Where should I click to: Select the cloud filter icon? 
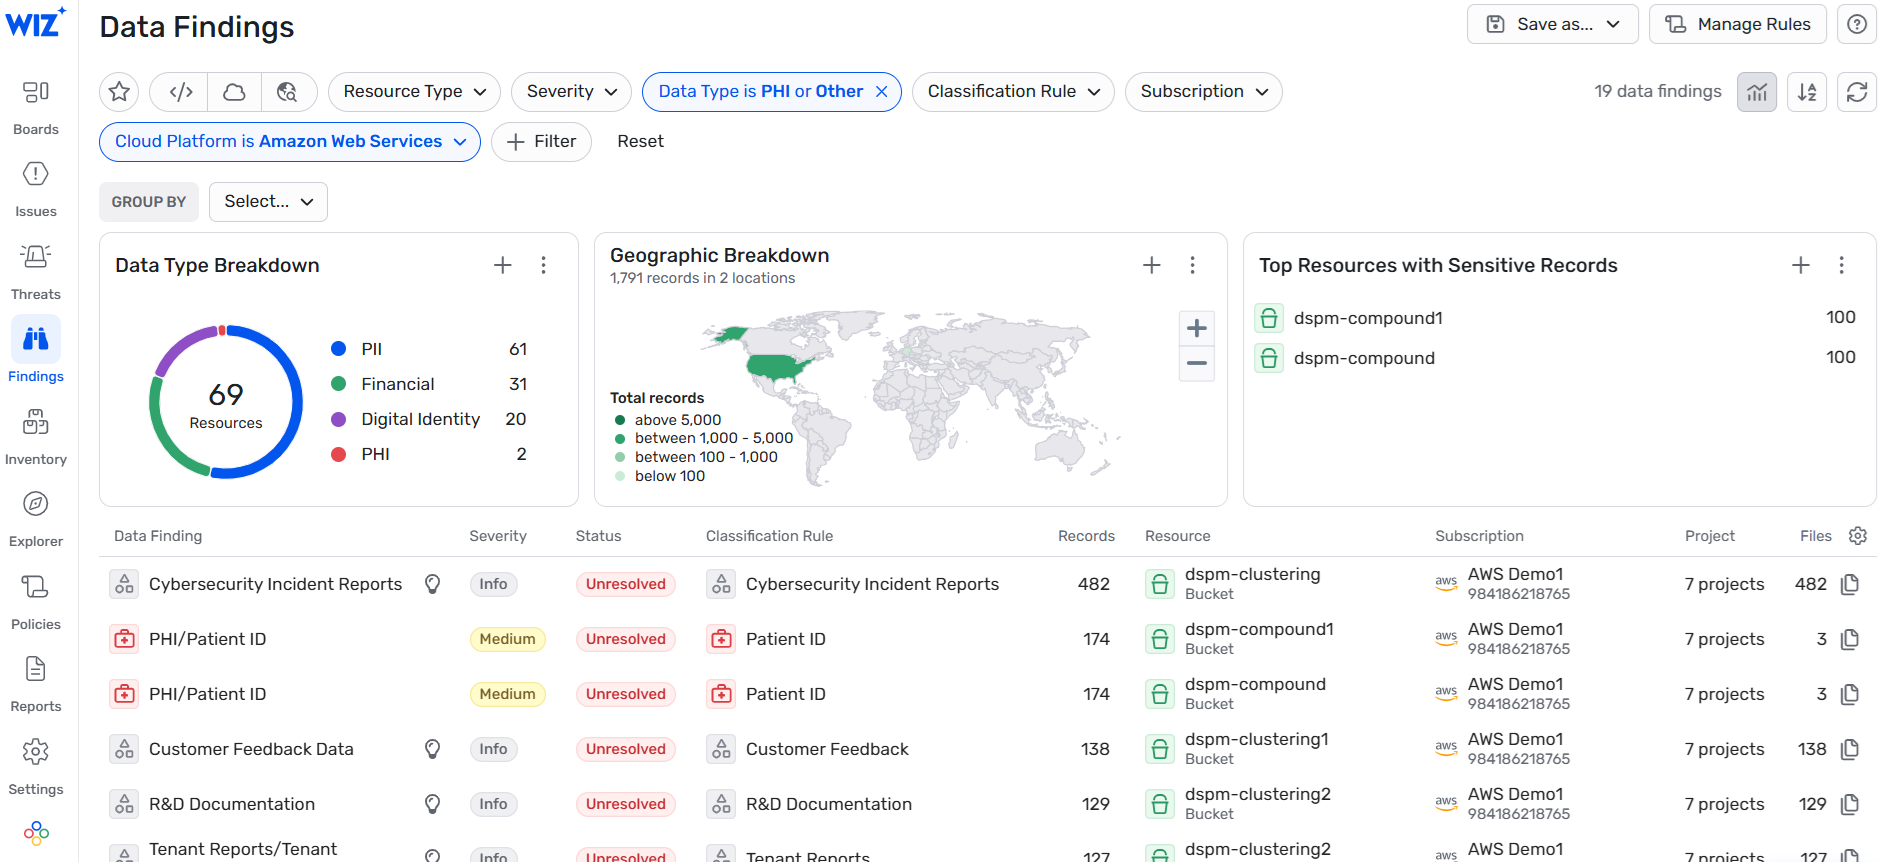[x=234, y=92]
